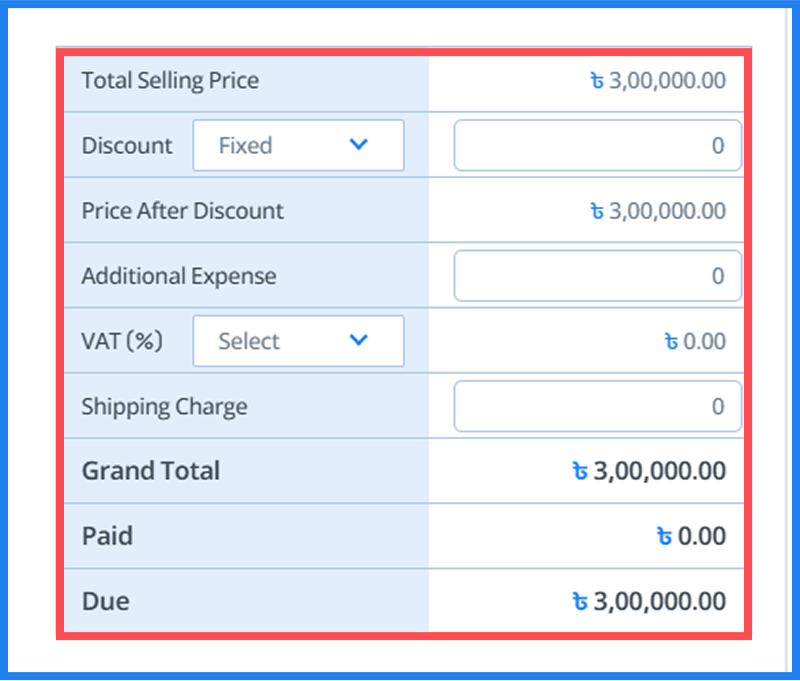The width and height of the screenshot is (800, 681).
Task: Expand the Fixed dropdown to change discount mode
Action: tap(298, 145)
